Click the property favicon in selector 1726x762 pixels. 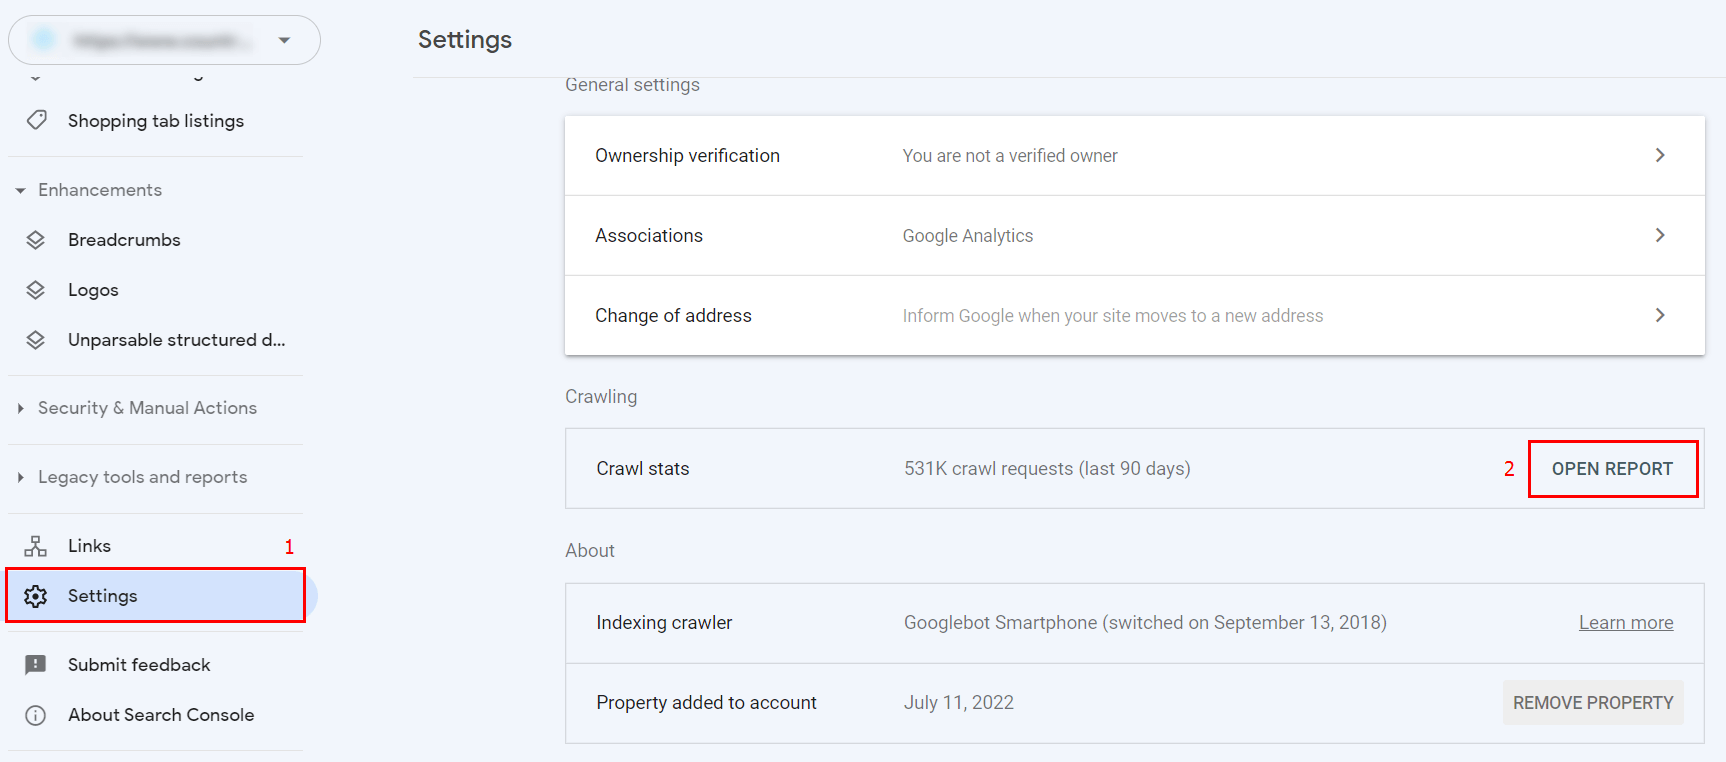coord(43,40)
